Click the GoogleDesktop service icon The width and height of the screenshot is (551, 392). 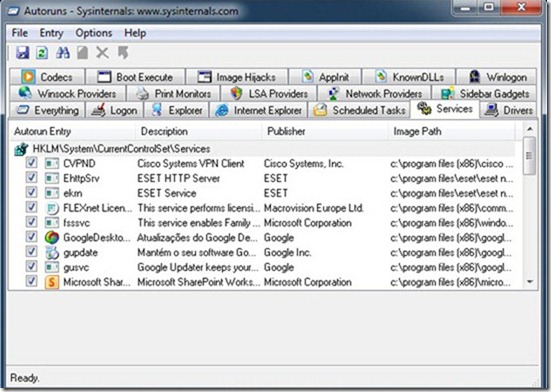pyautogui.click(x=52, y=238)
